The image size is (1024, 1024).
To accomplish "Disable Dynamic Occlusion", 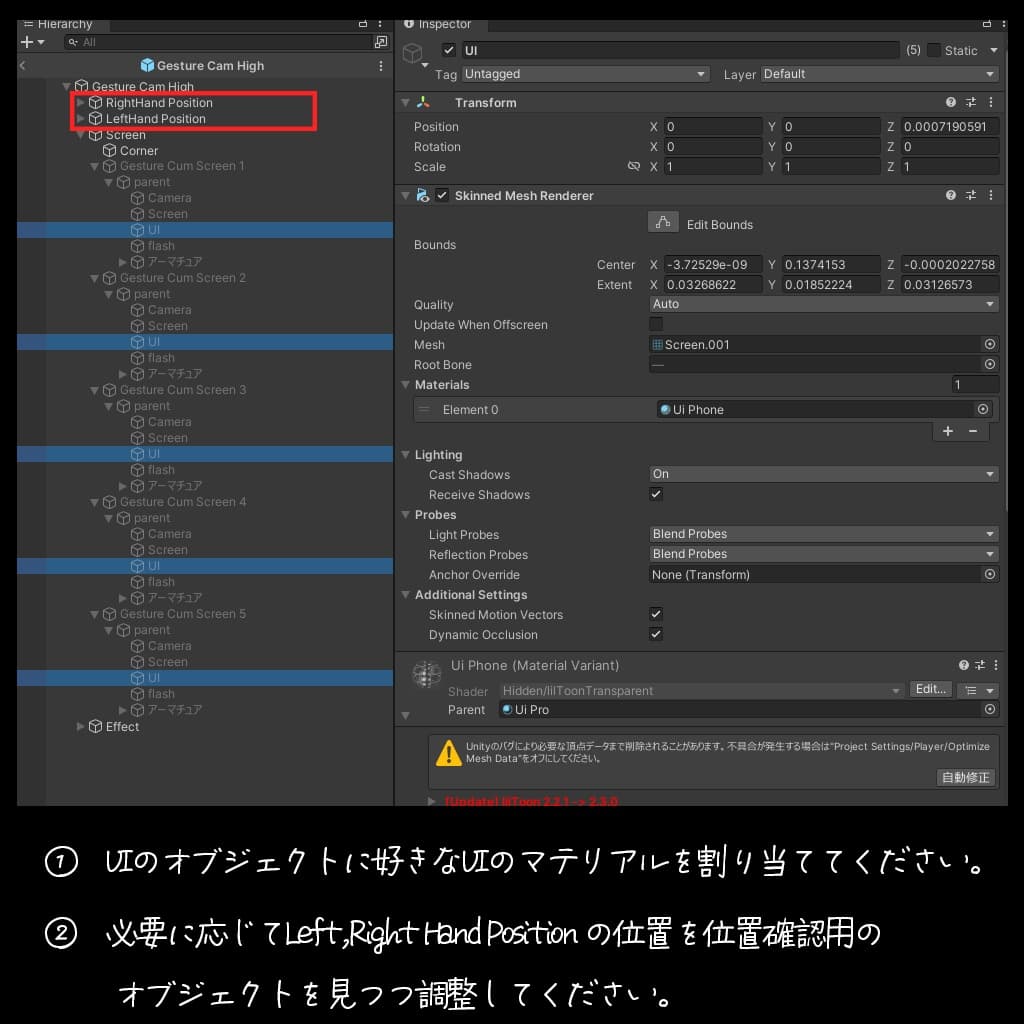I will 656,634.
